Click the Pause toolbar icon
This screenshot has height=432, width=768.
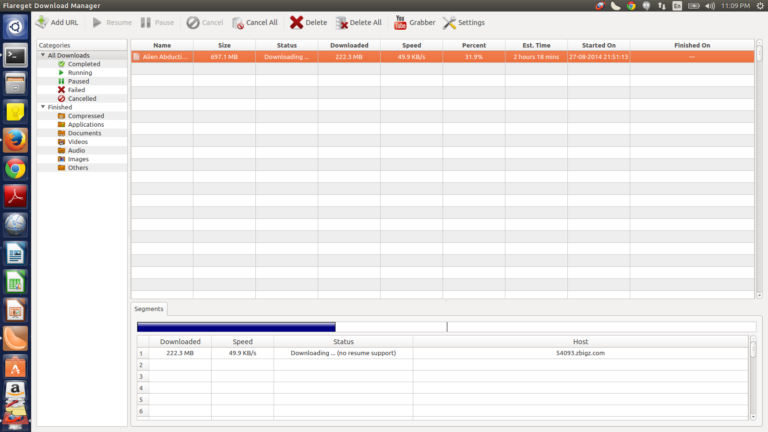[x=146, y=23]
